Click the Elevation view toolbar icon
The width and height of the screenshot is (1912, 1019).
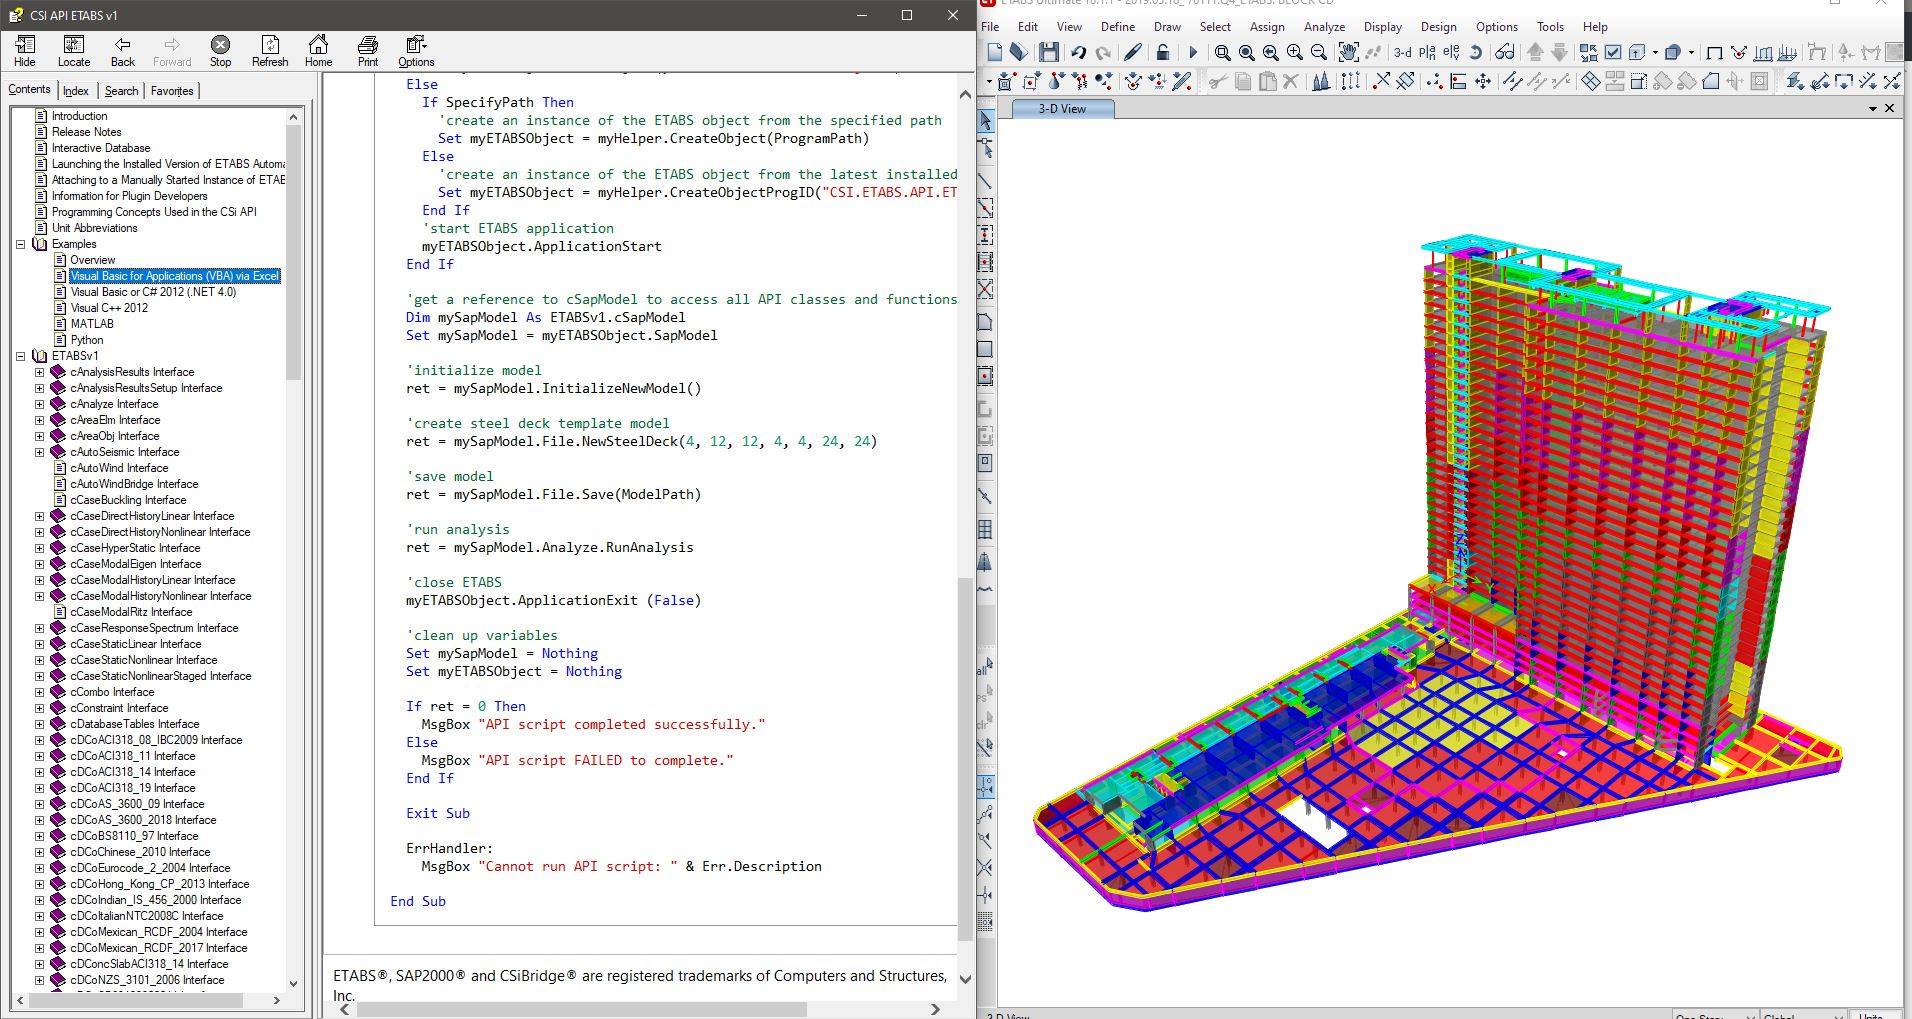(x=1451, y=52)
